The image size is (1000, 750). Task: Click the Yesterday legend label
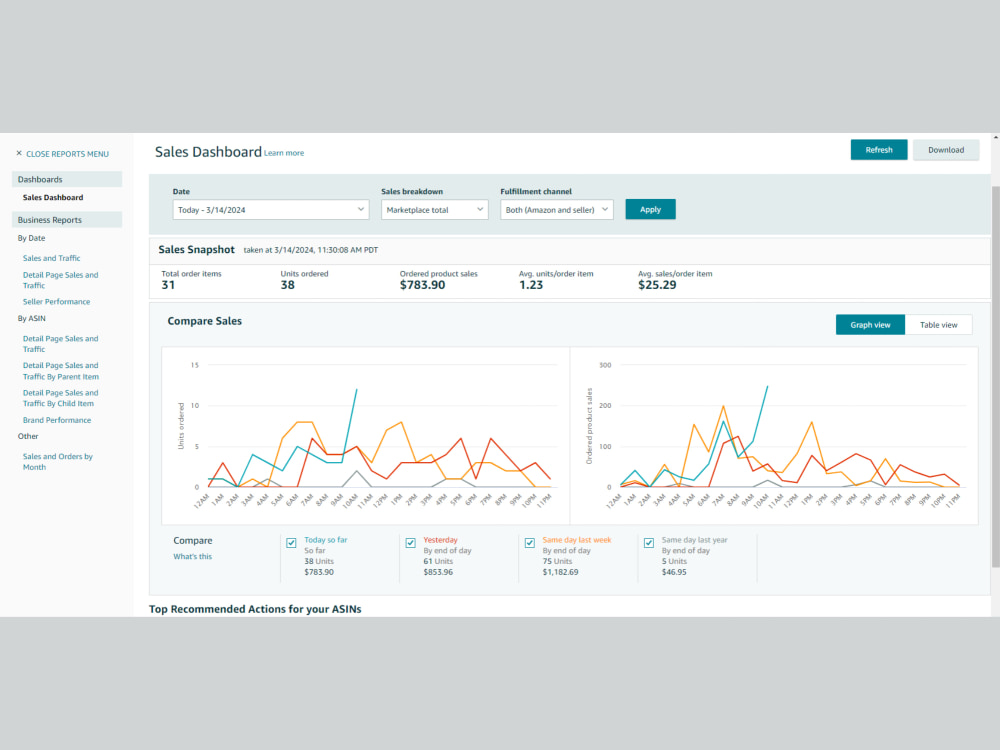point(440,540)
